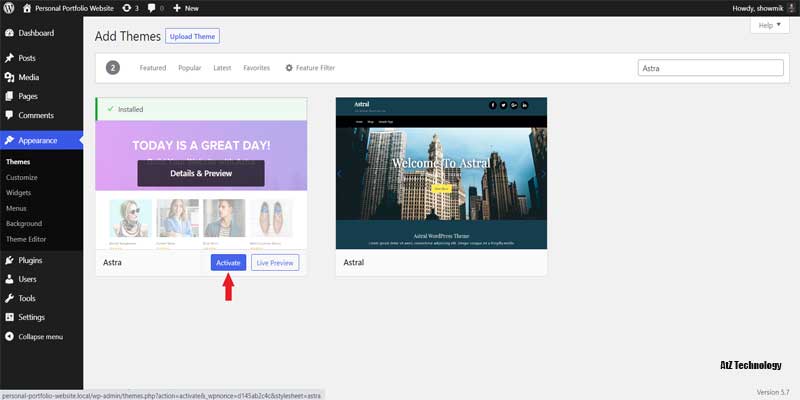This screenshot has width=800, height=400.
Task: Open the Themes submenu item
Action: point(18,162)
